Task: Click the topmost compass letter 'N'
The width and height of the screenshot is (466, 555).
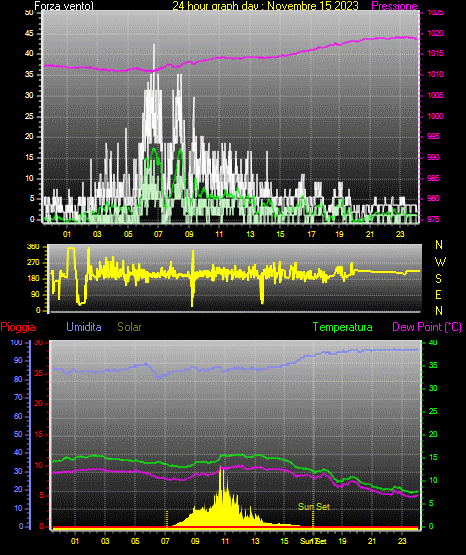Action: tap(439, 245)
